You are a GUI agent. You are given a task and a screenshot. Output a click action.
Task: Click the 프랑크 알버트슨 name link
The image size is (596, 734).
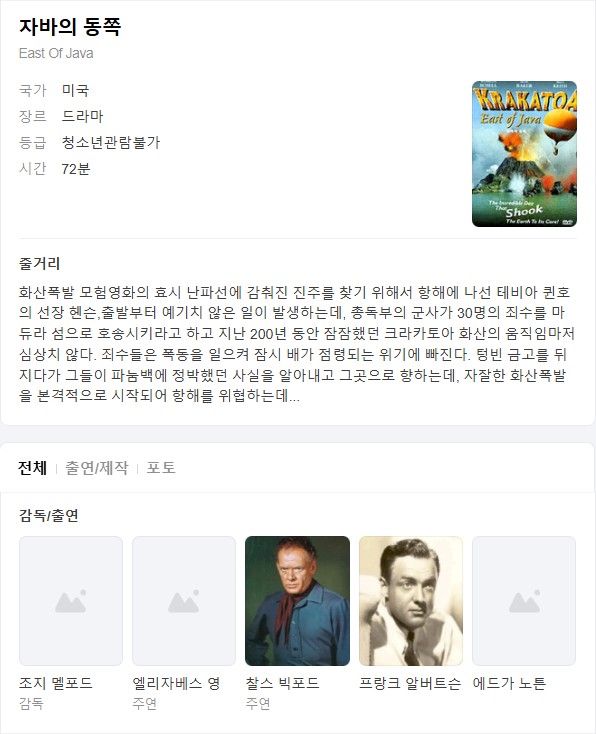point(410,683)
